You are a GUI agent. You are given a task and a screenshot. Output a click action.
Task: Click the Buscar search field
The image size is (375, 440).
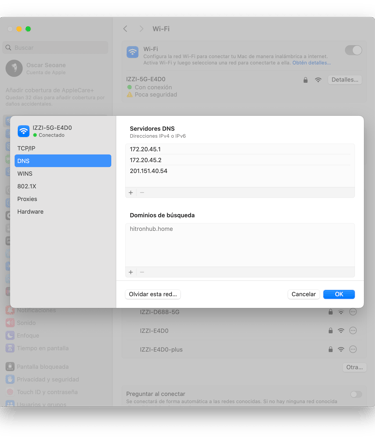click(x=56, y=48)
